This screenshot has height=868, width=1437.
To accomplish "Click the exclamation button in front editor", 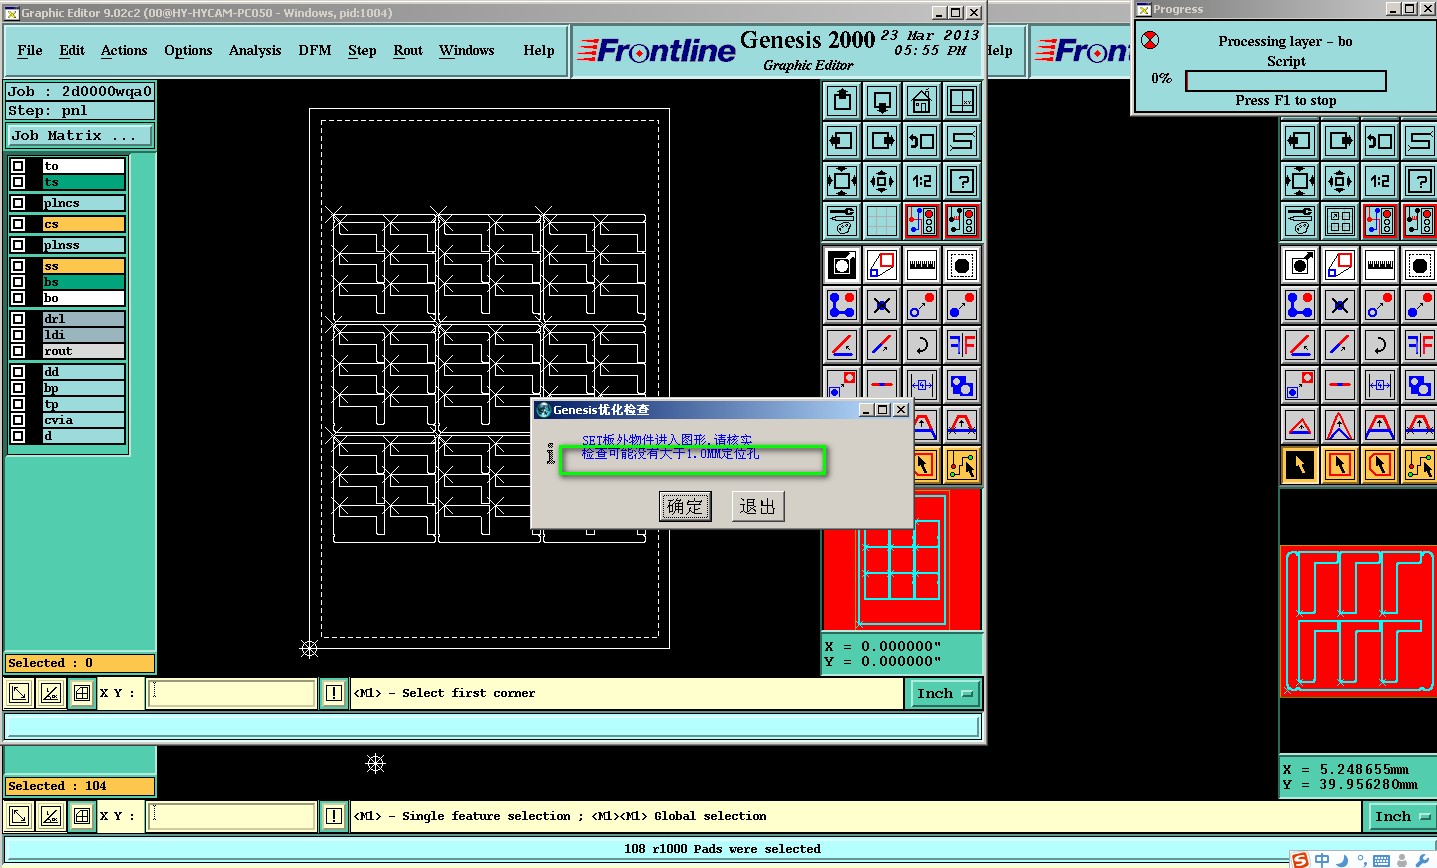I will (334, 693).
